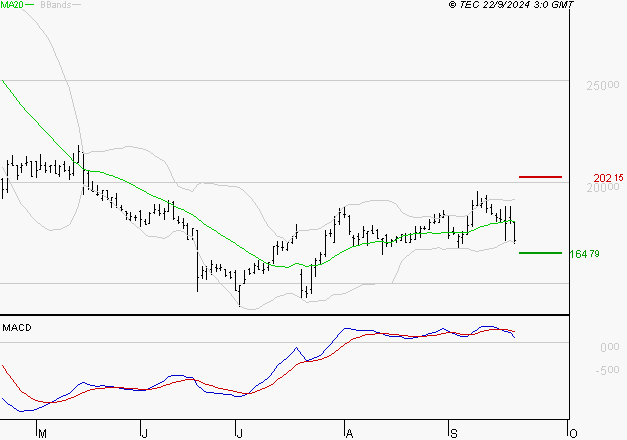Click the MACD 000 zero axis label
The width and height of the screenshot is (627, 440).
tap(609, 347)
